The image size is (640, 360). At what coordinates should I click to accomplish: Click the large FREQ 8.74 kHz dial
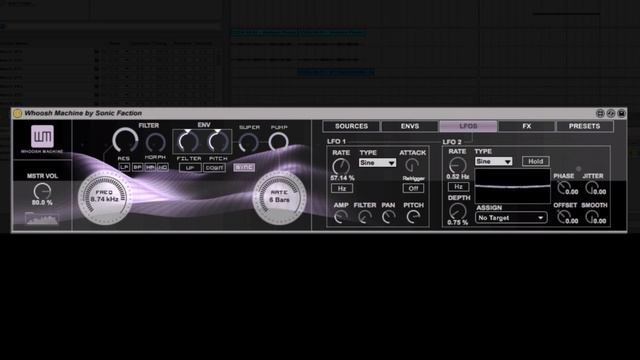pyautogui.click(x=105, y=197)
